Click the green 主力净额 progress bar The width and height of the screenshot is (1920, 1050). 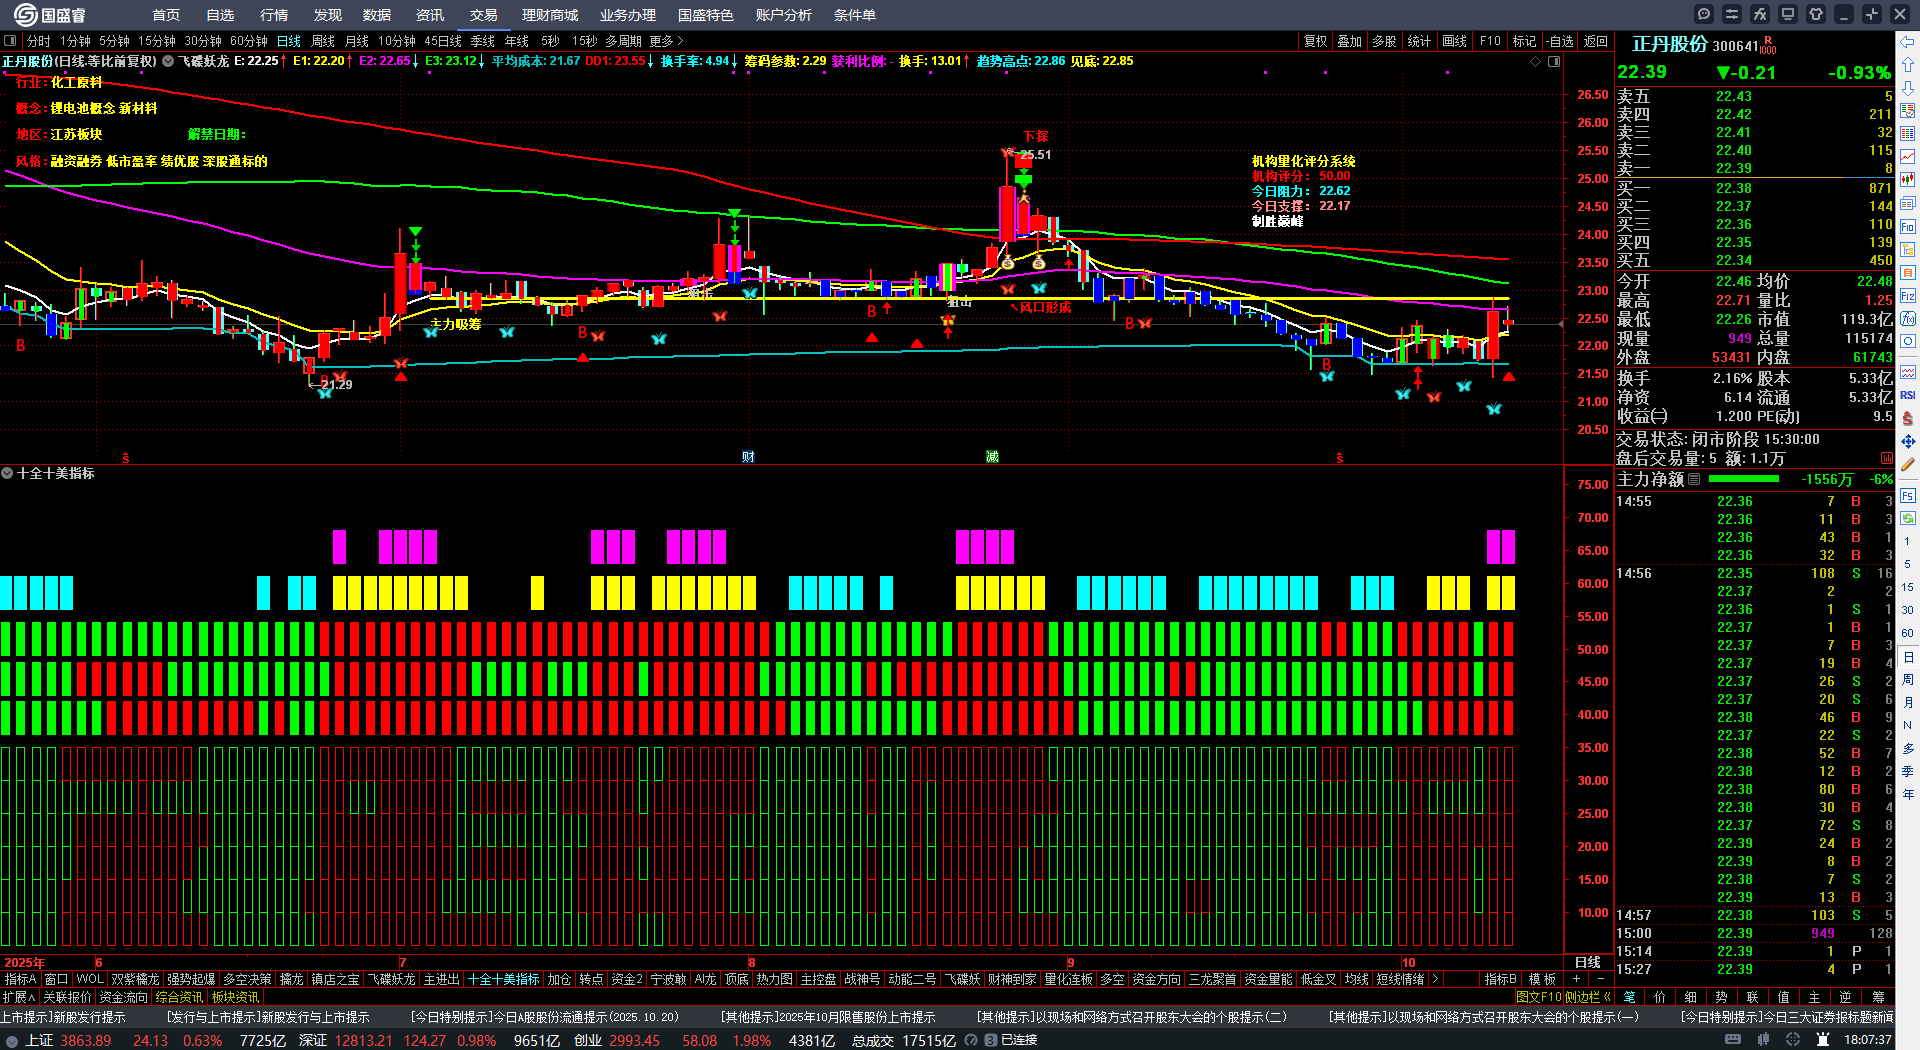click(x=1742, y=479)
